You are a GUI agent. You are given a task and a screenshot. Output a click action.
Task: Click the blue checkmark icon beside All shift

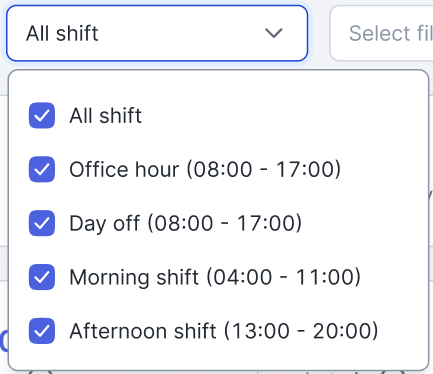[42, 115]
